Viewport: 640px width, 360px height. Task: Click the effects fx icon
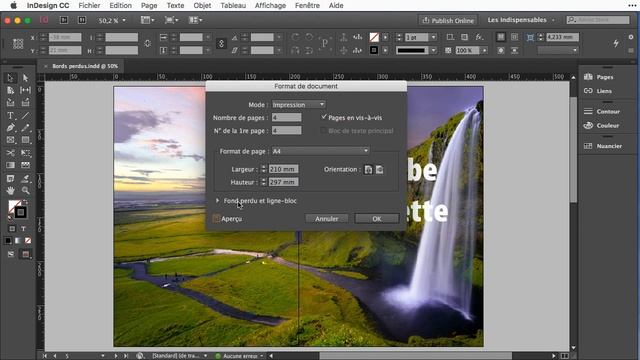[x=479, y=37]
